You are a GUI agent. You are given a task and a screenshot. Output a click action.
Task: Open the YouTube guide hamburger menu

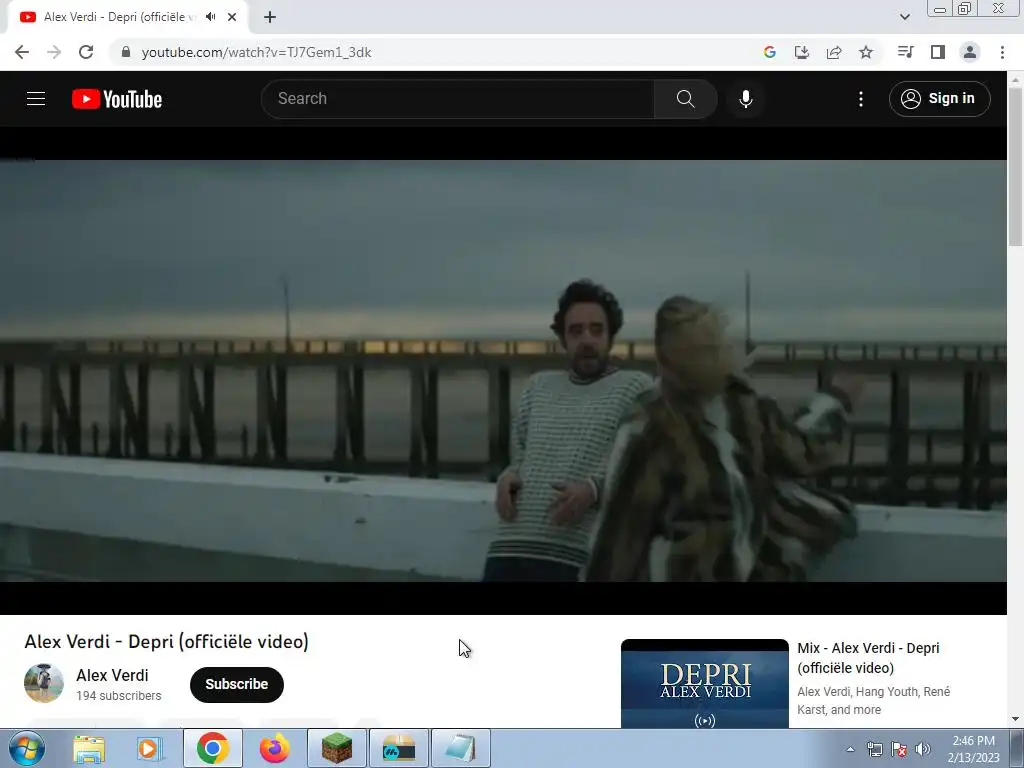point(36,99)
